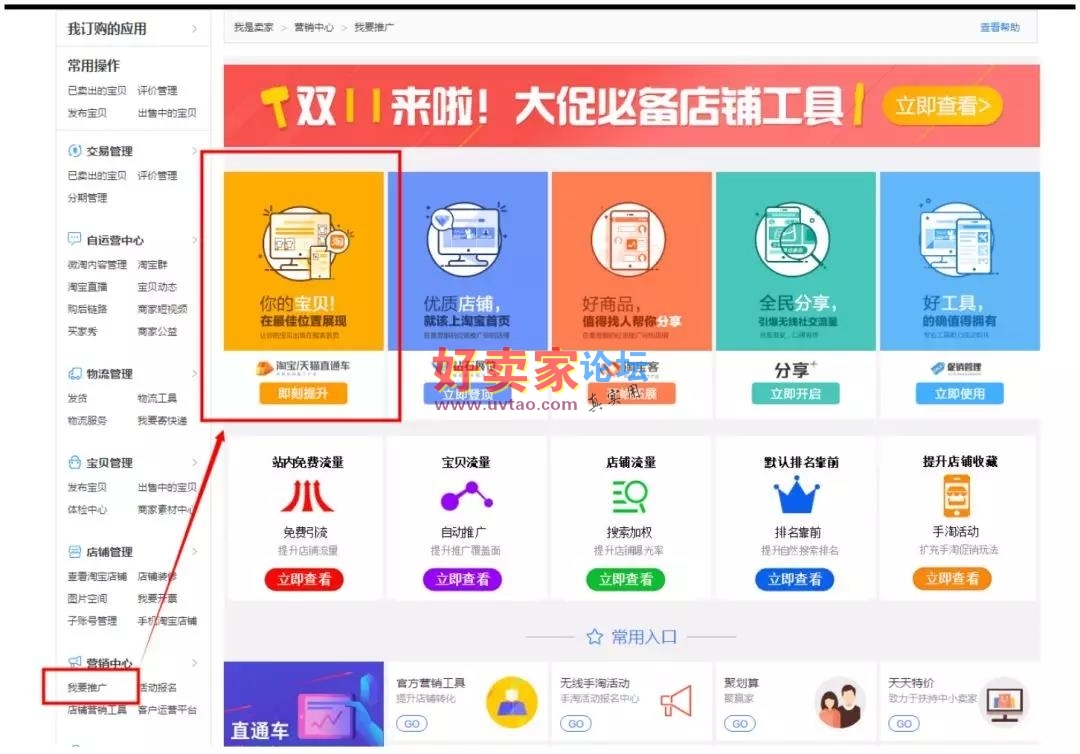Expand the 物流管理 sidebar chevron
1080x754 pixels.
click(x=194, y=374)
